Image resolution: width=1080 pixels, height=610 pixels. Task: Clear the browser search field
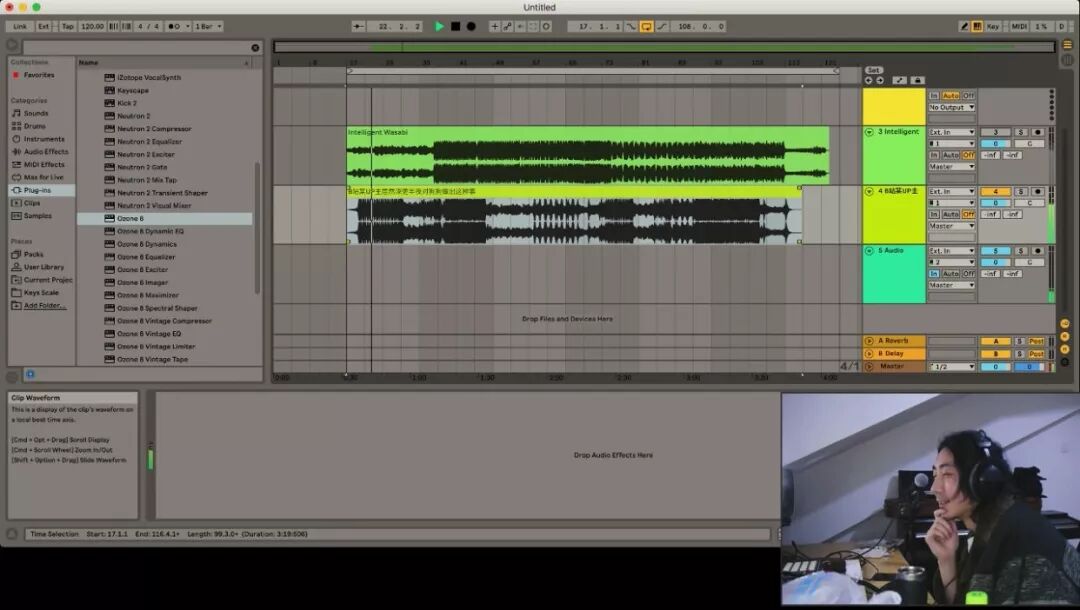click(256, 48)
